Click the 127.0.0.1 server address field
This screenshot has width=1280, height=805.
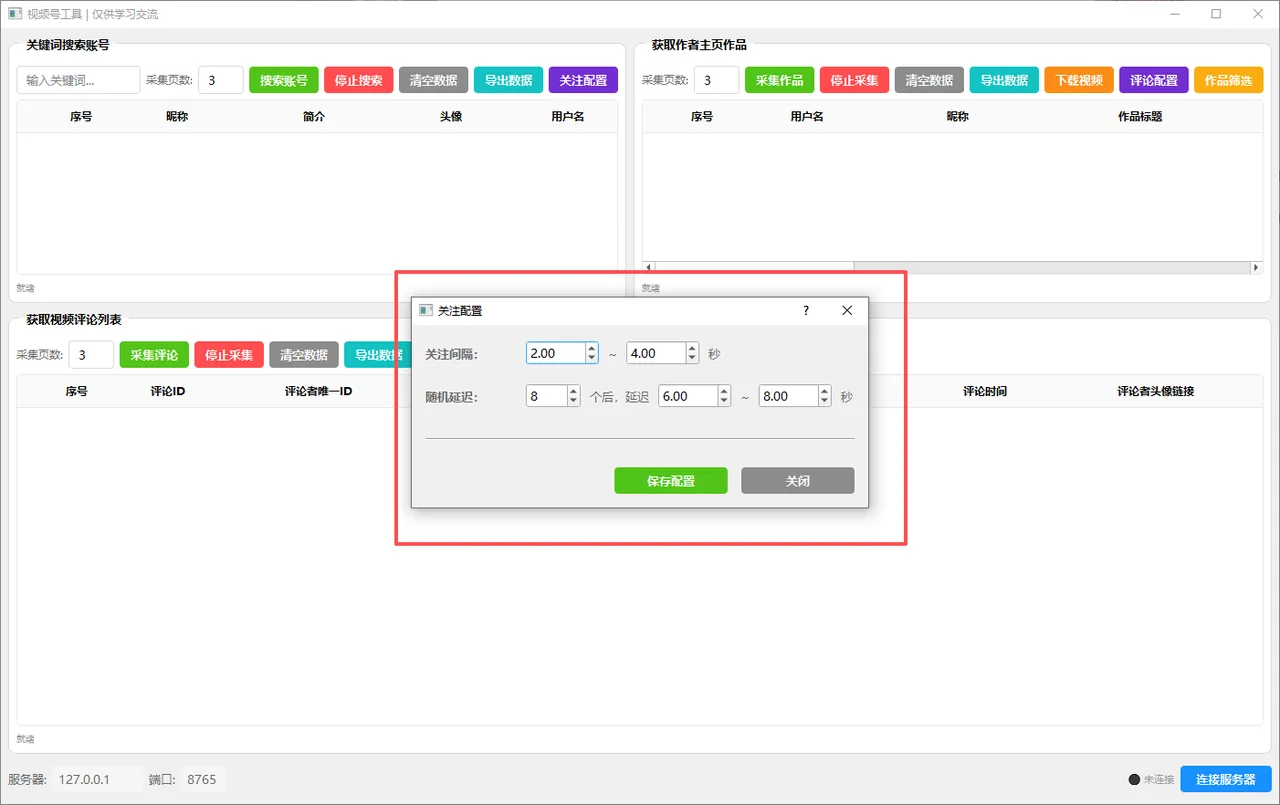[96, 779]
